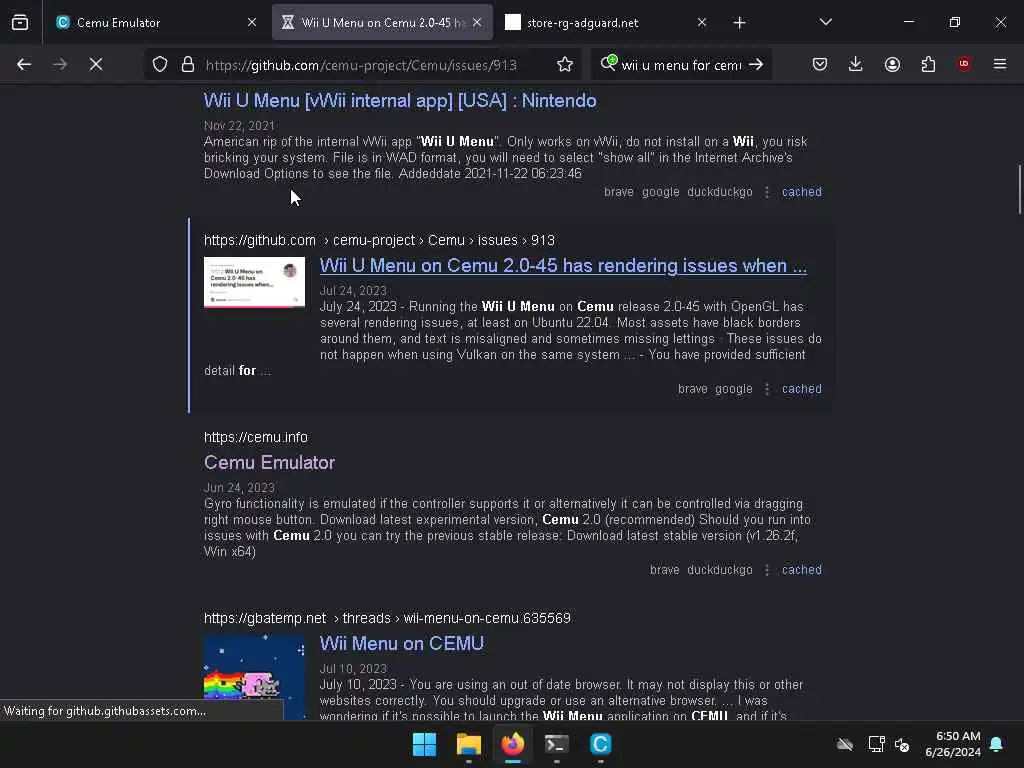Screen dimensions: 1024x768
Task: Open brave link under Wii U Menu vWii result
Action: click(x=618, y=191)
